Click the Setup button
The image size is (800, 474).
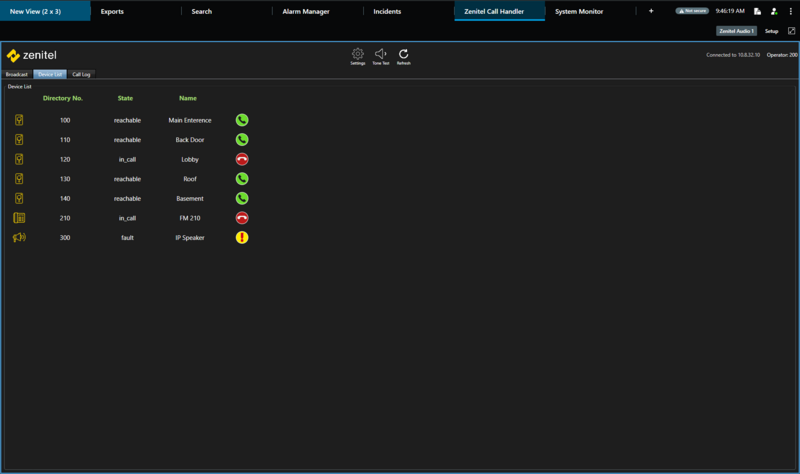point(771,31)
